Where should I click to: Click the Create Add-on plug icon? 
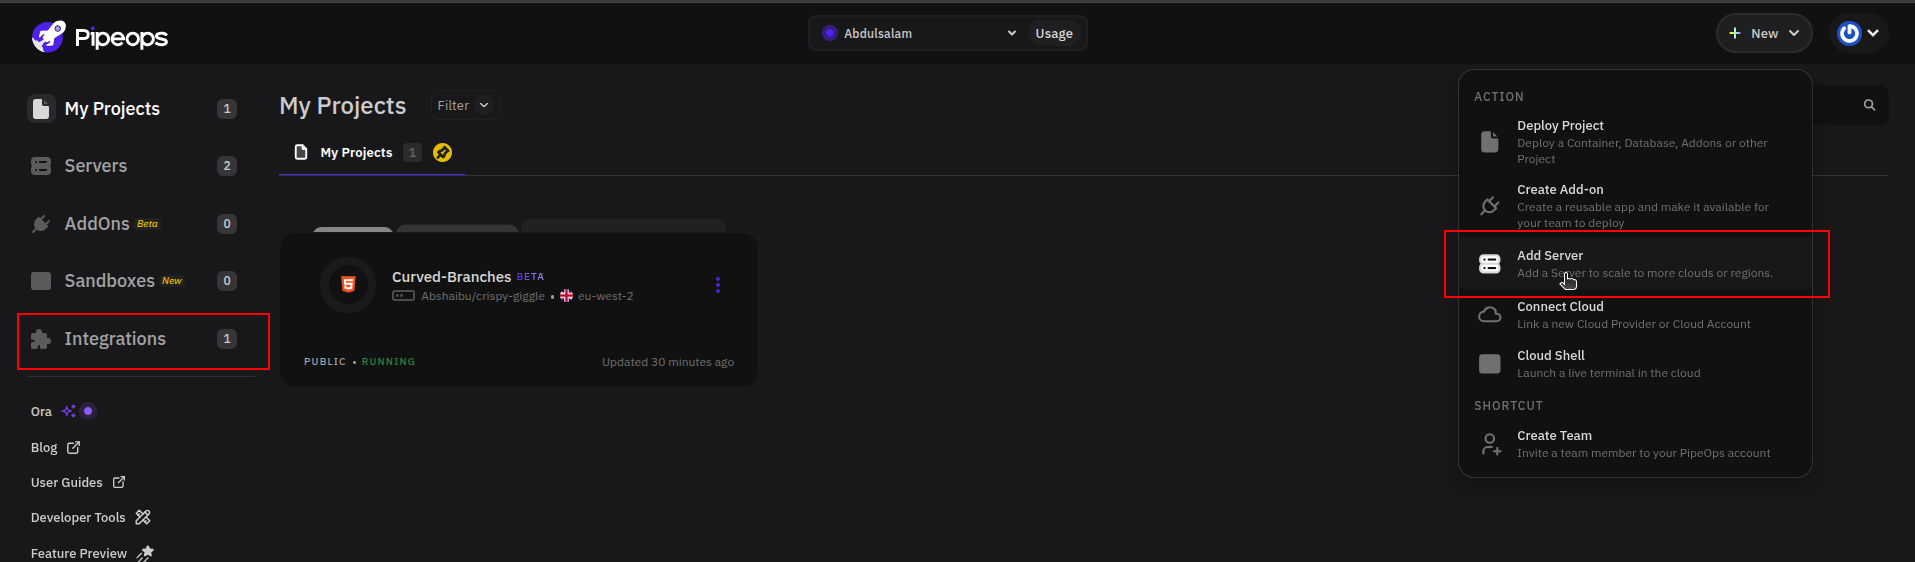click(1490, 205)
